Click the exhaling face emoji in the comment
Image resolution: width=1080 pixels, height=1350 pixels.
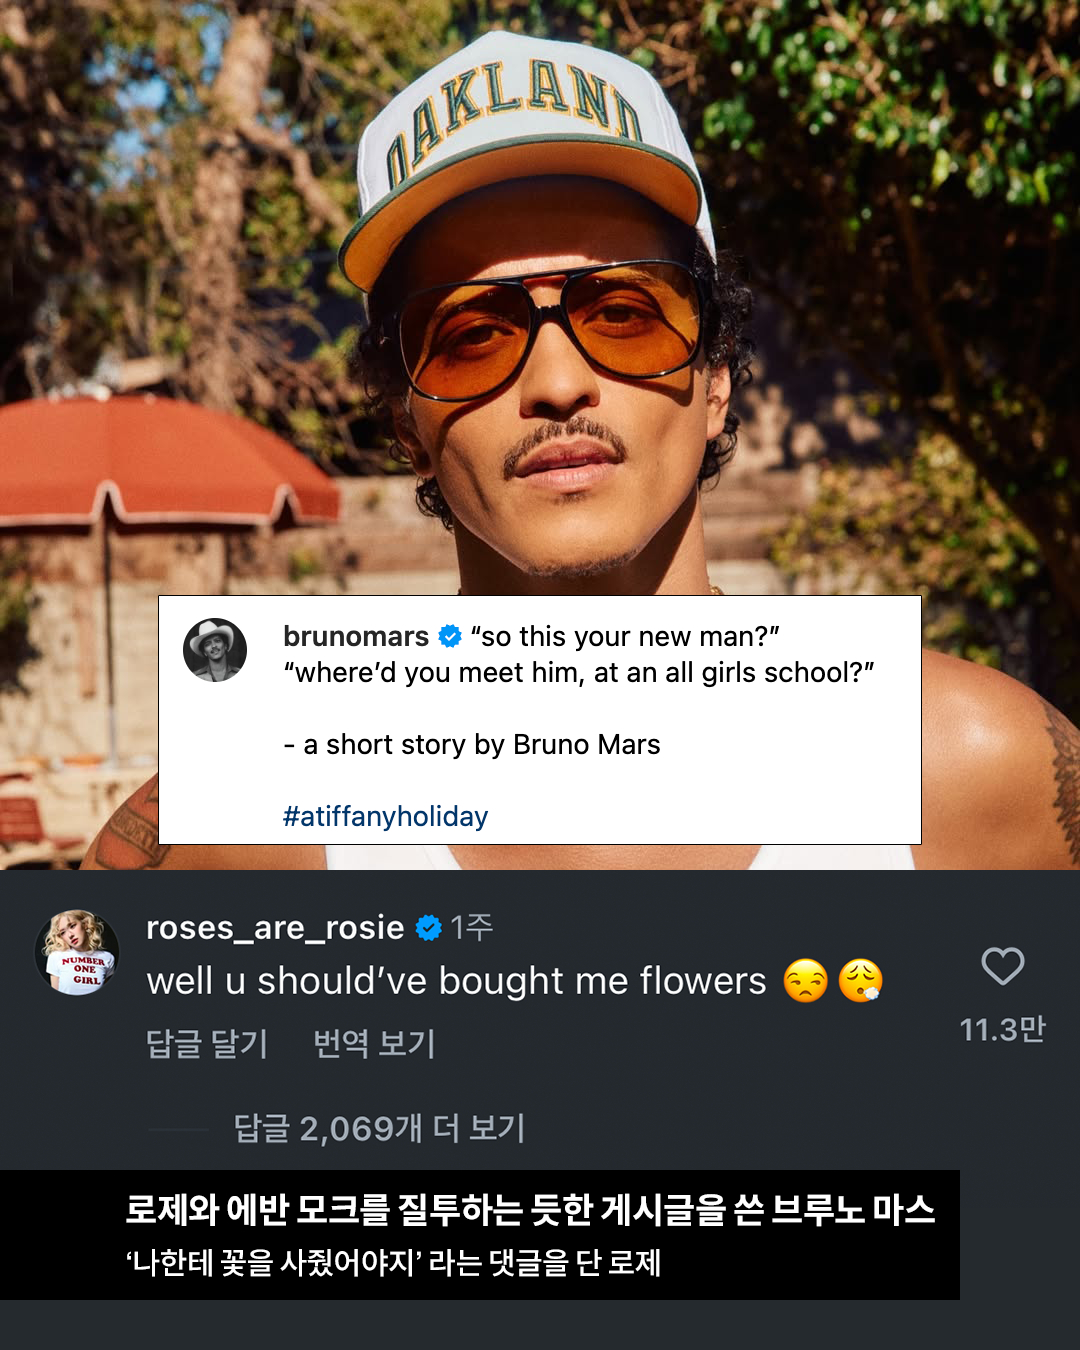point(860,981)
